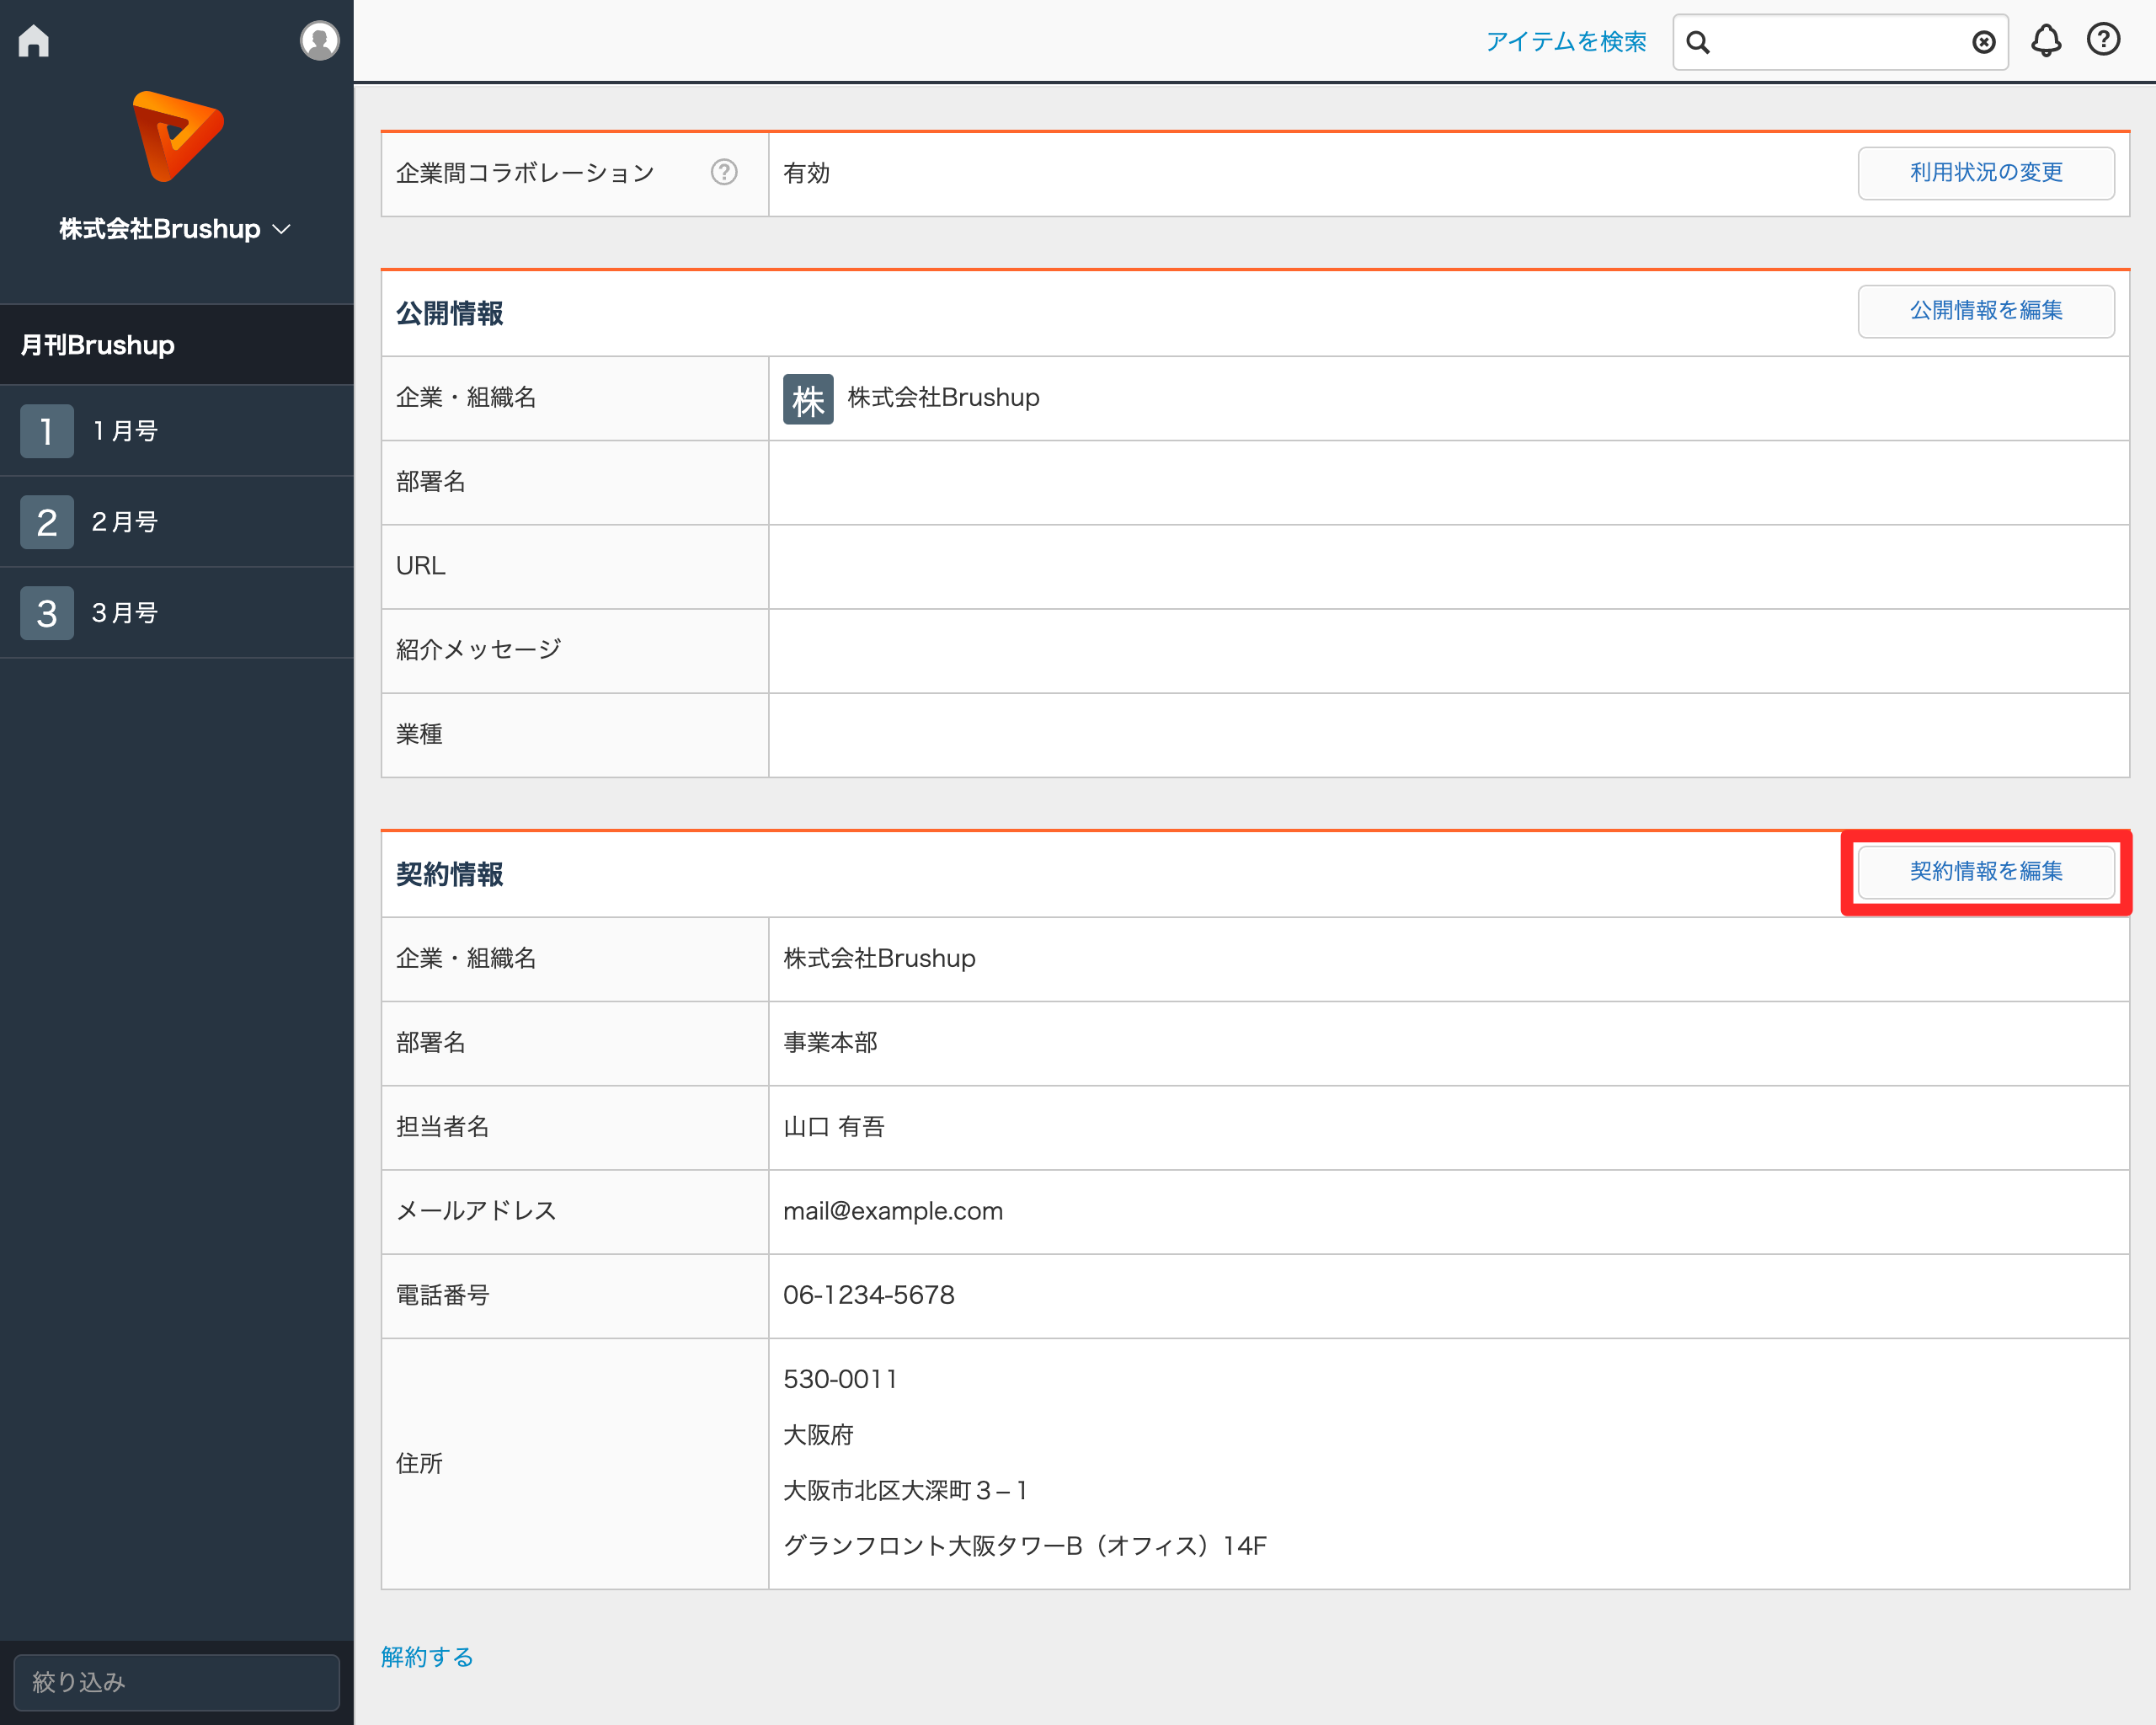Screen dimensions: 2156x1725
Task: Focus the 絞り込み filter input field
Action: pos(177,1682)
